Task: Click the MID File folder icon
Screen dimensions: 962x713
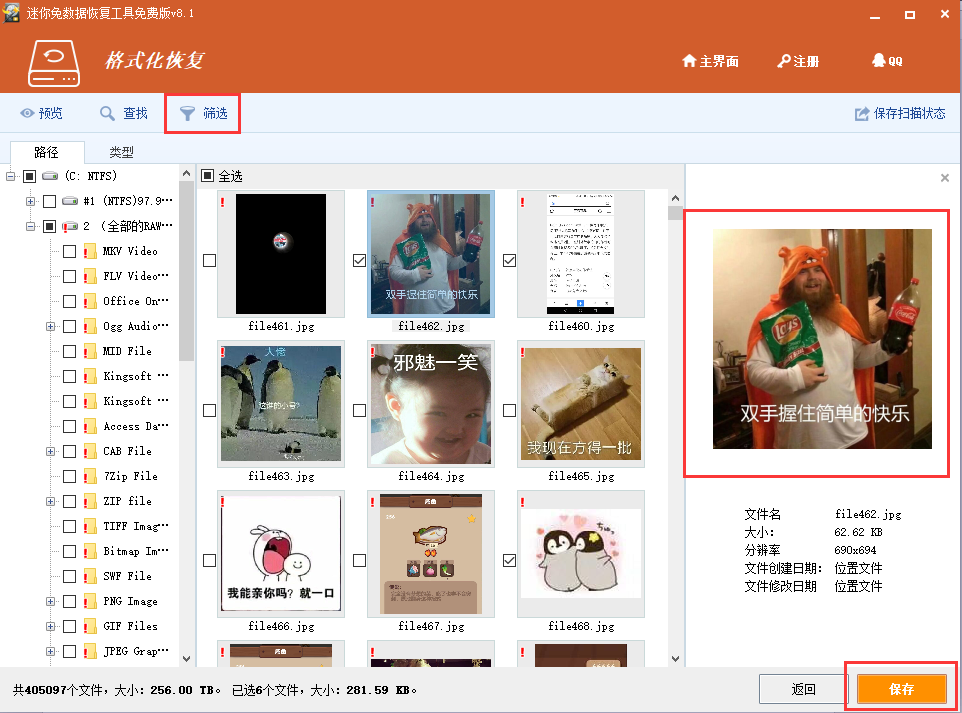Action: click(x=90, y=352)
